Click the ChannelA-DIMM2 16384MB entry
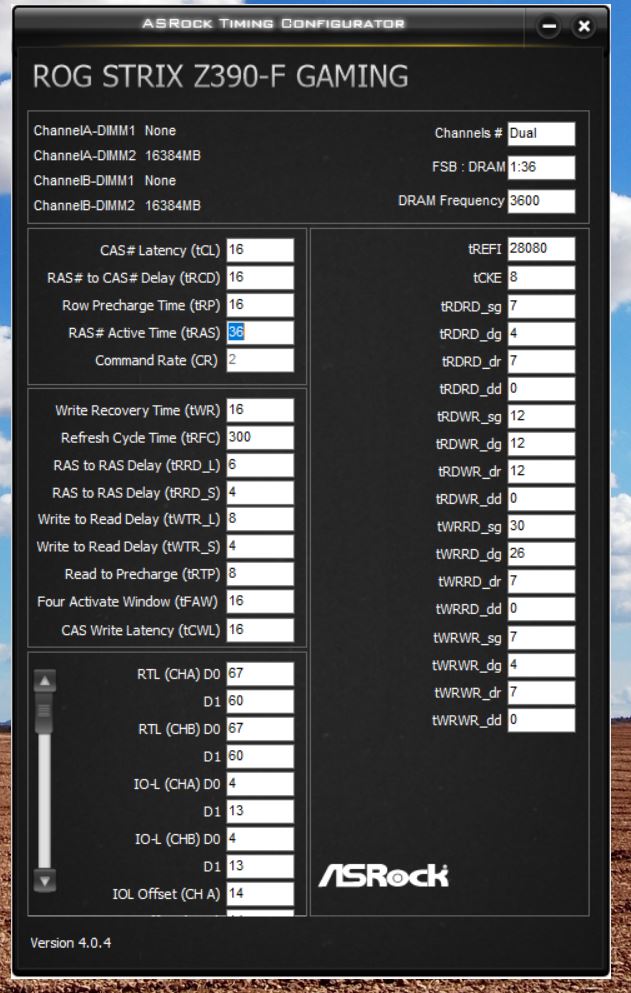 click(x=117, y=155)
